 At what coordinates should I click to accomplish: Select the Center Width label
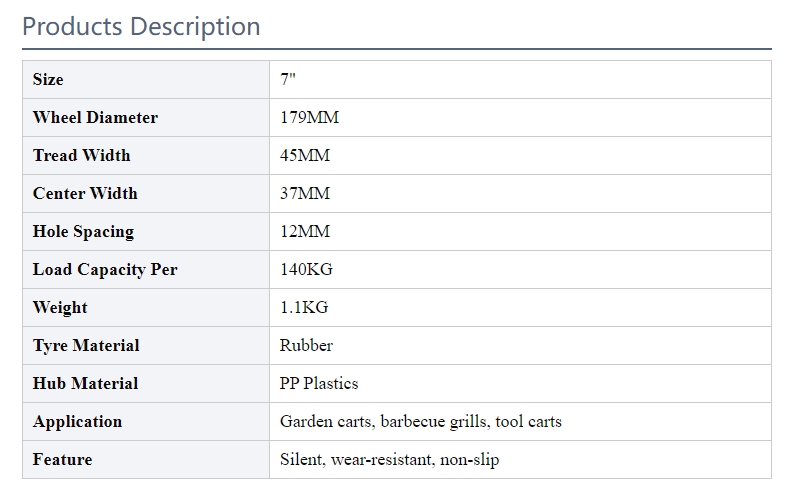(x=85, y=194)
